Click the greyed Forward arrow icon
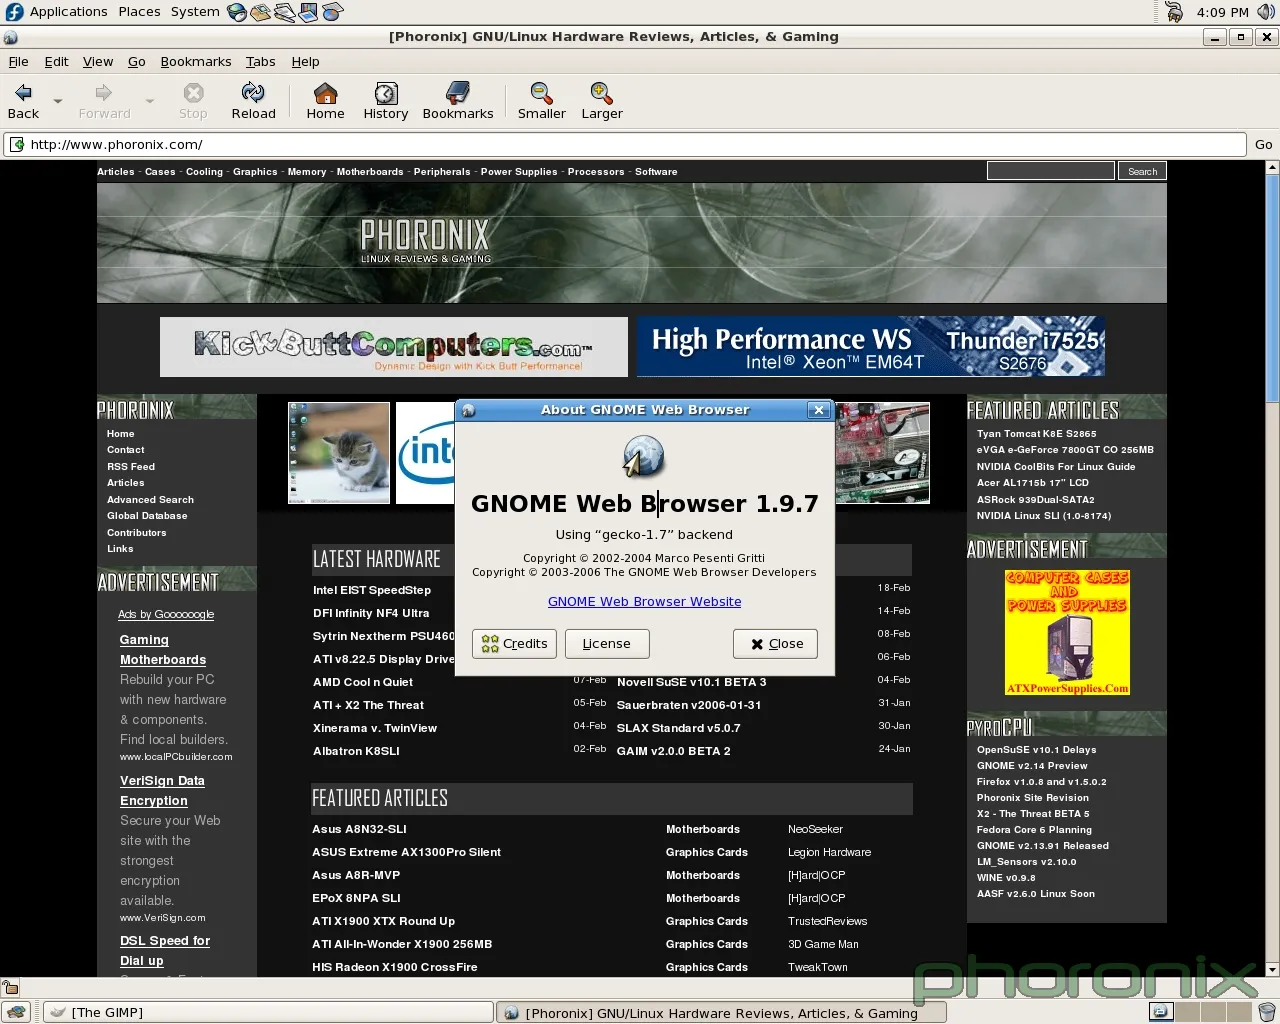This screenshot has width=1280, height=1024. [x=104, y=94]
